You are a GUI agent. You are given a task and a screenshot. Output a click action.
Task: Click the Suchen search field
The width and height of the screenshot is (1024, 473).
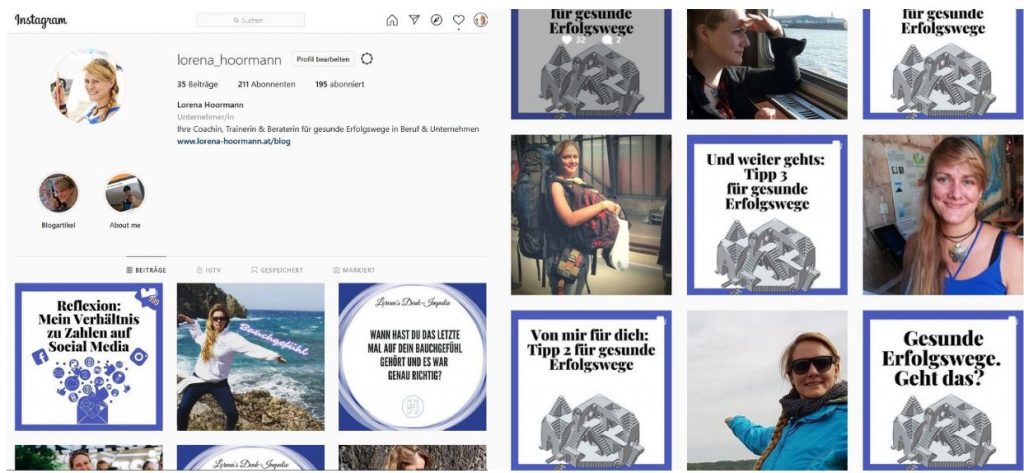[251, 20]
